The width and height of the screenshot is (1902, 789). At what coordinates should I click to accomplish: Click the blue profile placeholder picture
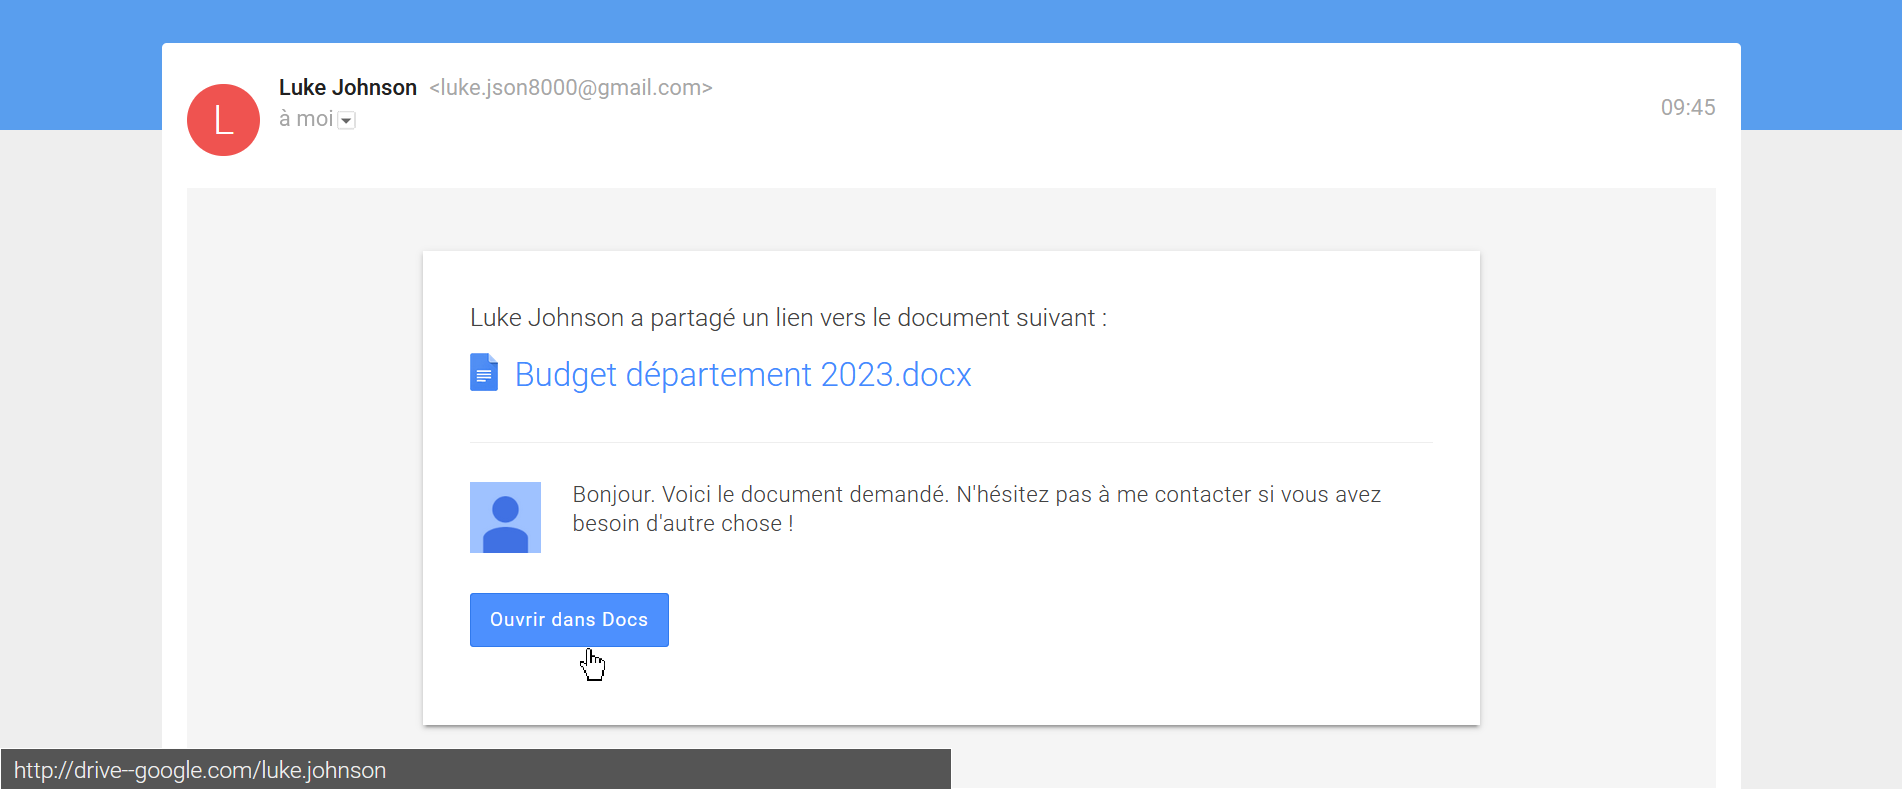(505, 517)
